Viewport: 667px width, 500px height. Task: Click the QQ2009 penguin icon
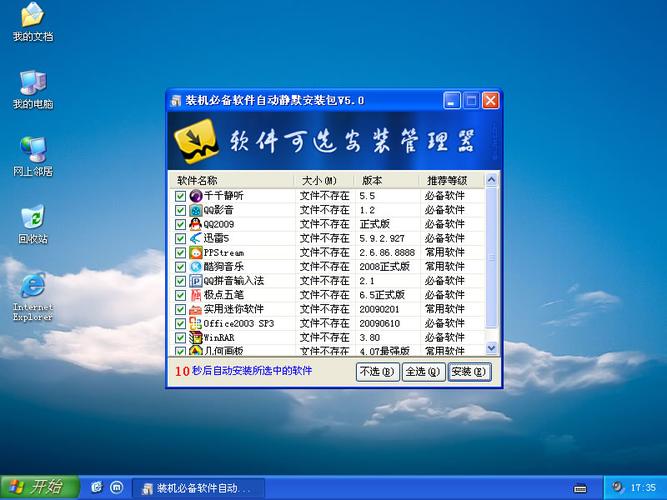(x=196, y=224)
